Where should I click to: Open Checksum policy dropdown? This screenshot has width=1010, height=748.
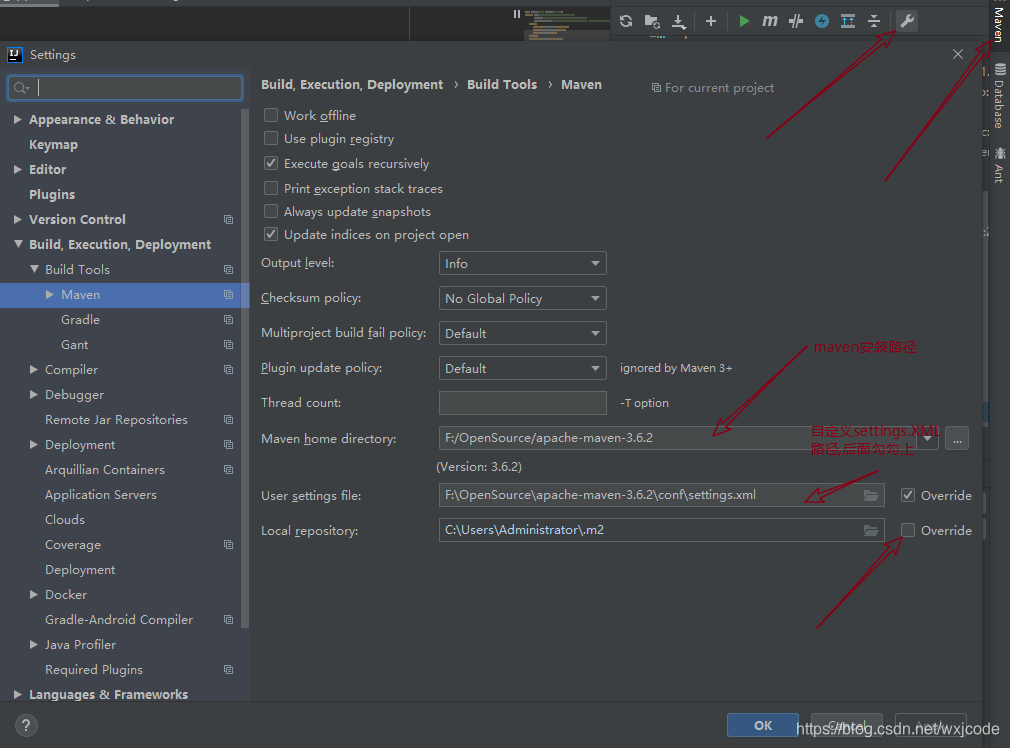coord(522,298)
